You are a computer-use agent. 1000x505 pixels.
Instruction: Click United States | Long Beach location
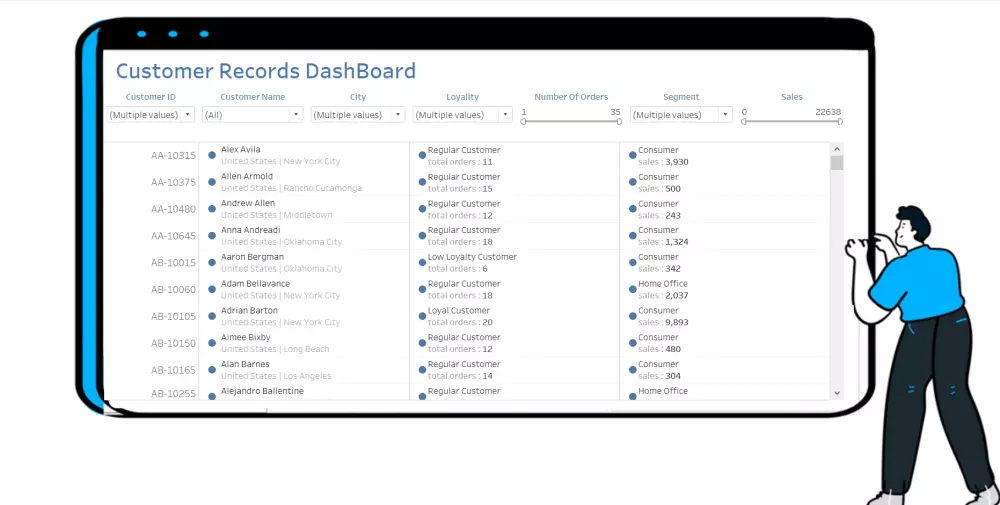coord(276,349)
